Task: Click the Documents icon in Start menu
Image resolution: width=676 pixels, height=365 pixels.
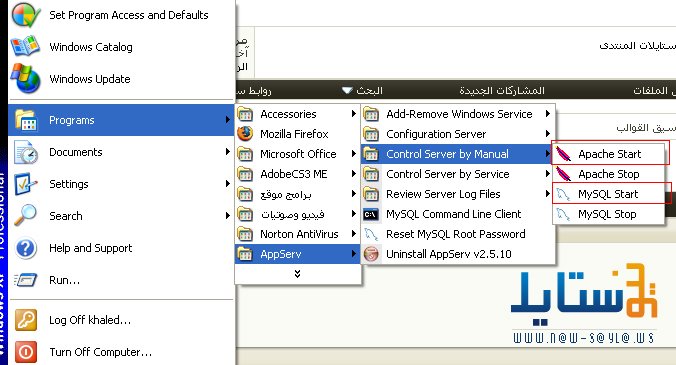Action: point(25,152)
